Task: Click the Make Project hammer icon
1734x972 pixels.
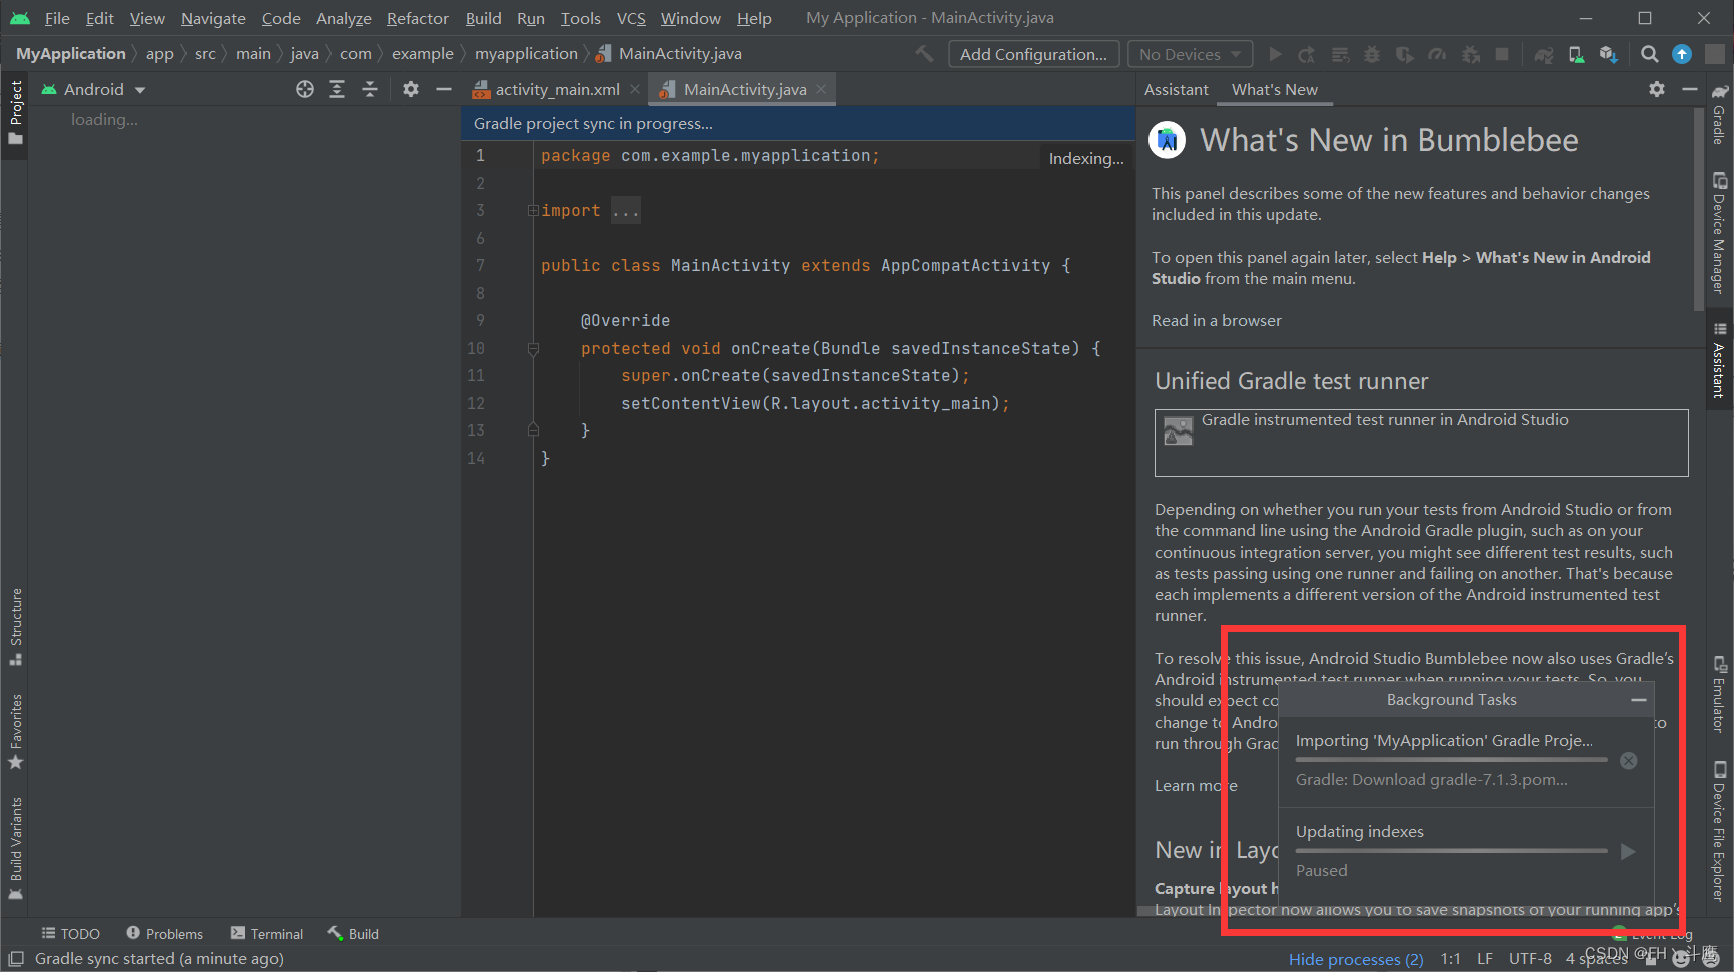Action: click(x=925, y=54)
